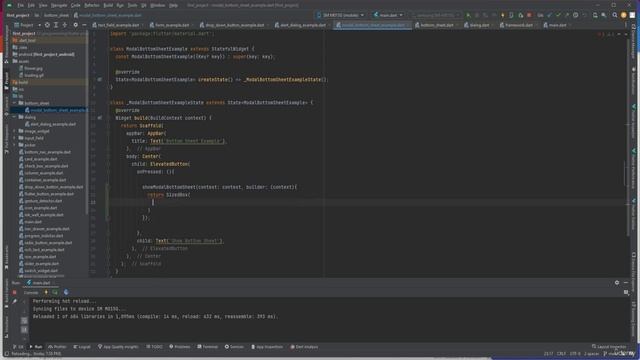This screenshot has width=640, height=360.
Task: Select icon_example.dart in project tree
Action: [40, 208]
